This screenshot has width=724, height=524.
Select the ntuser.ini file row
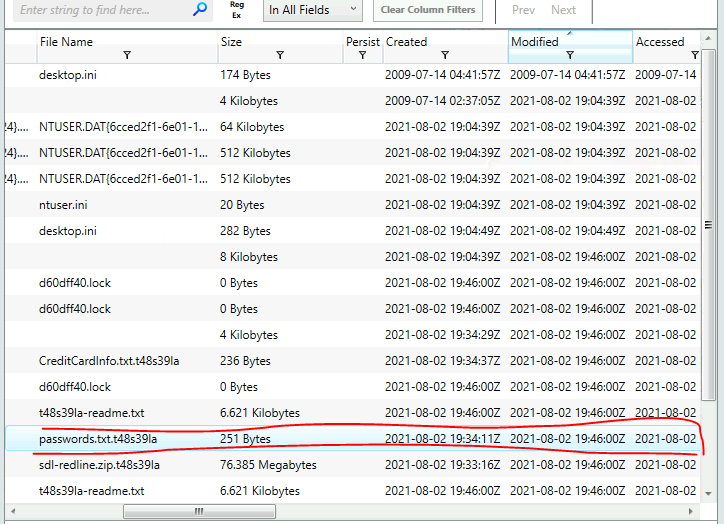click(x=353, y=205)
